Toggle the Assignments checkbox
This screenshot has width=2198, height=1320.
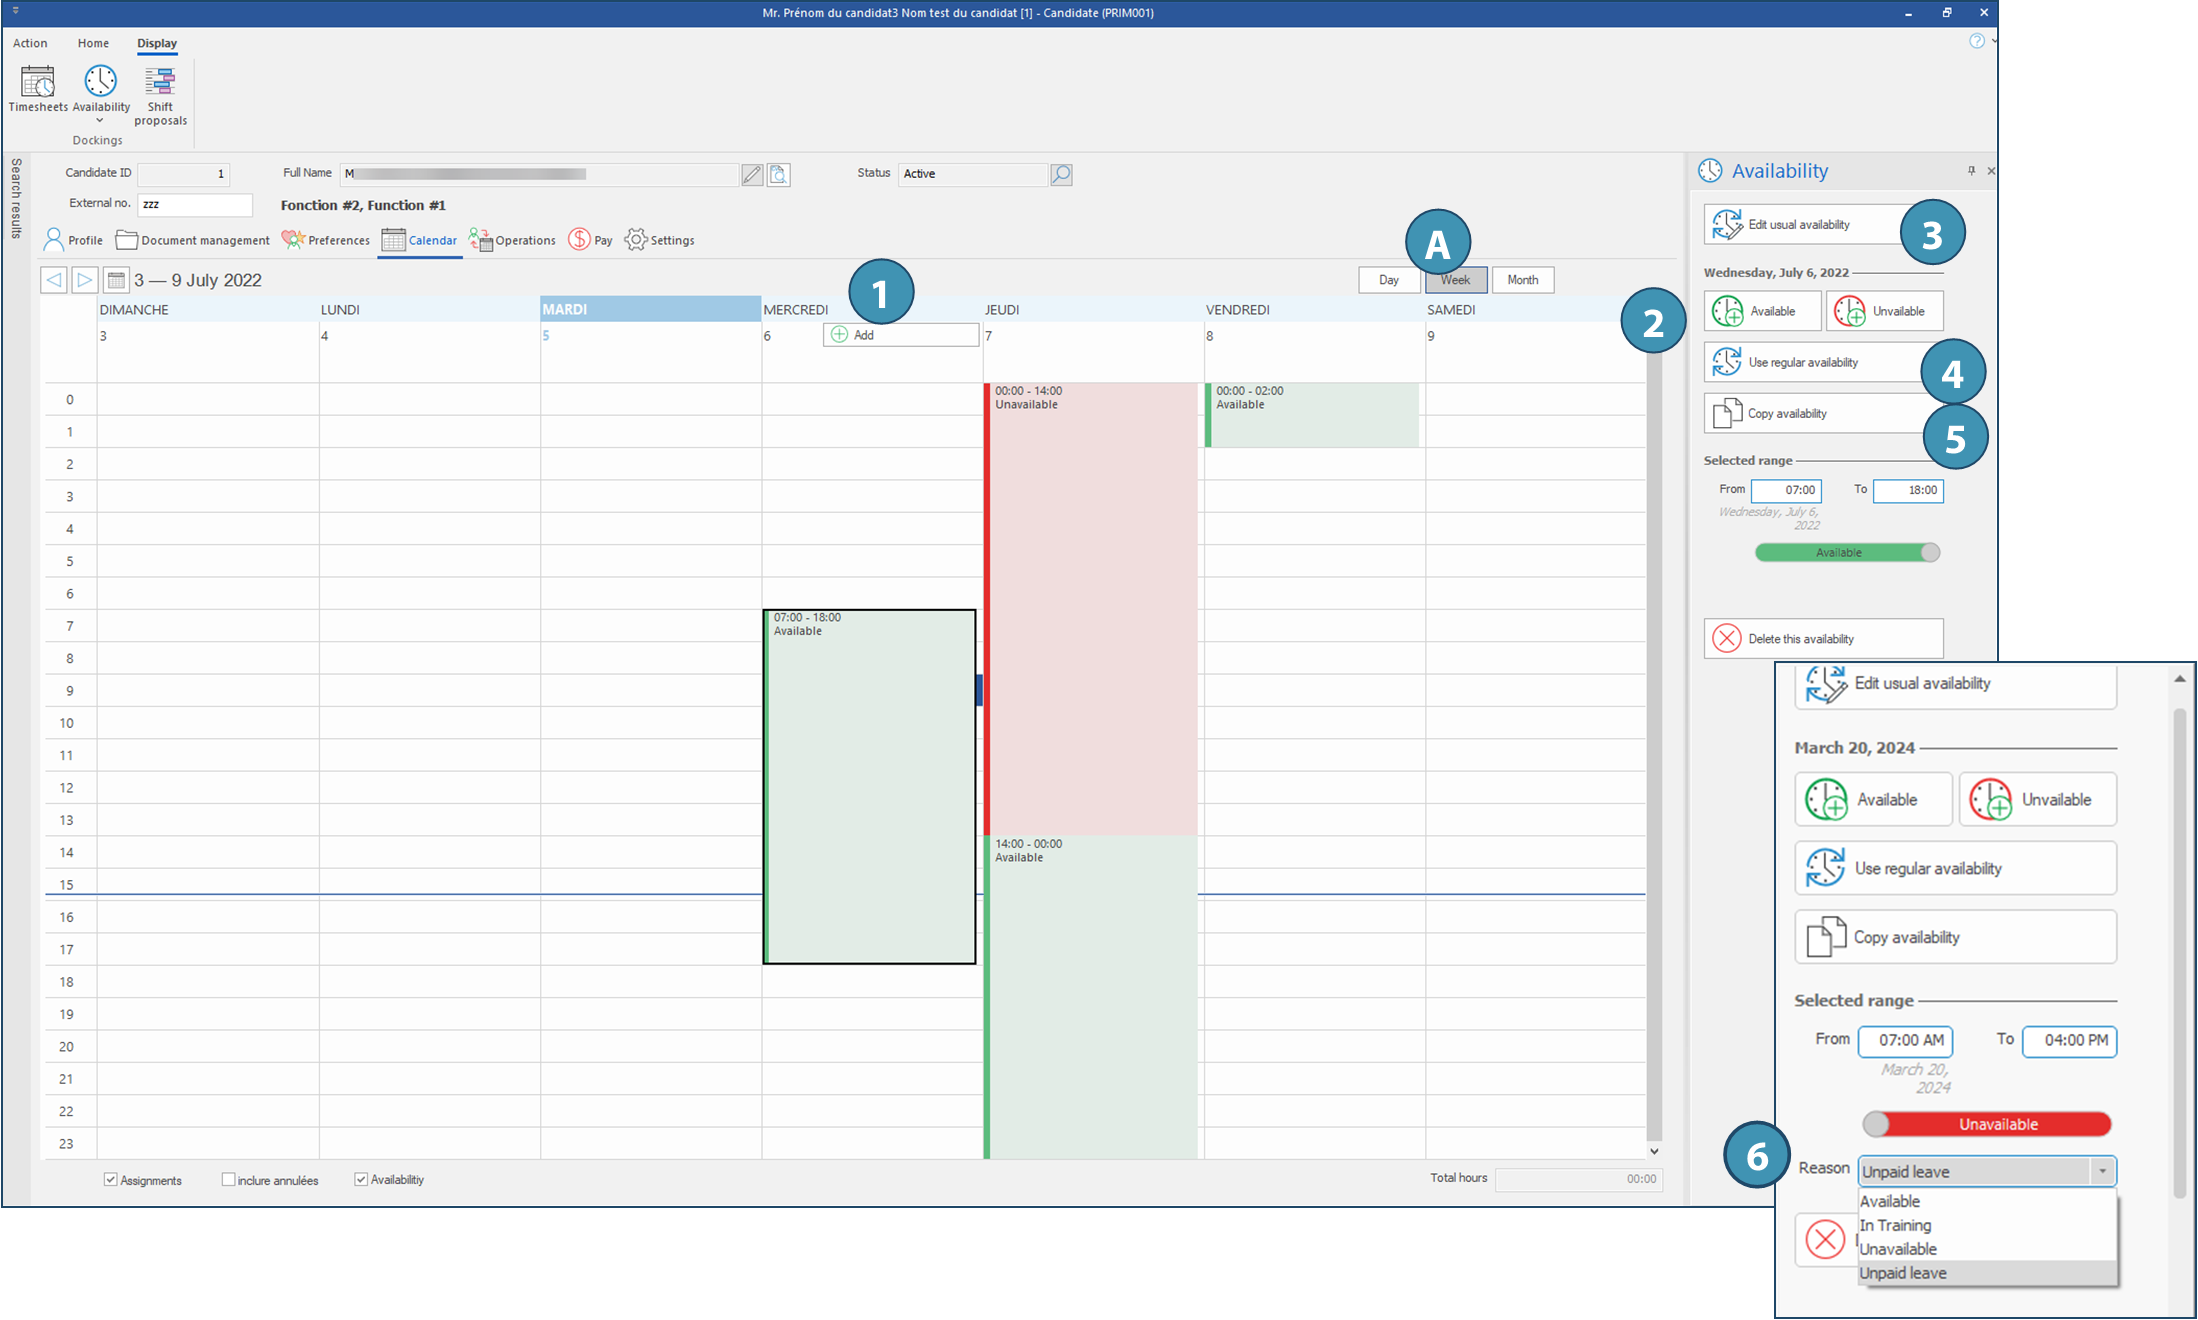[111, 1180]
